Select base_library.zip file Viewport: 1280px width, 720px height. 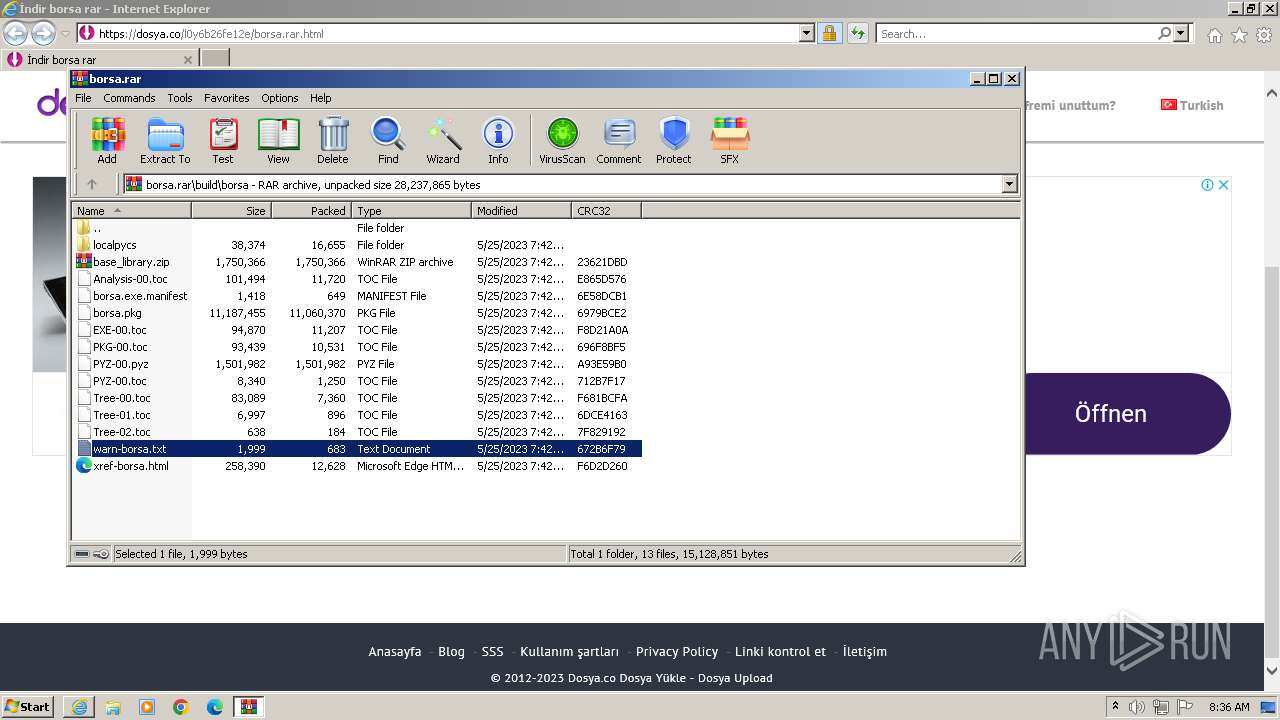tap(131, 262)
